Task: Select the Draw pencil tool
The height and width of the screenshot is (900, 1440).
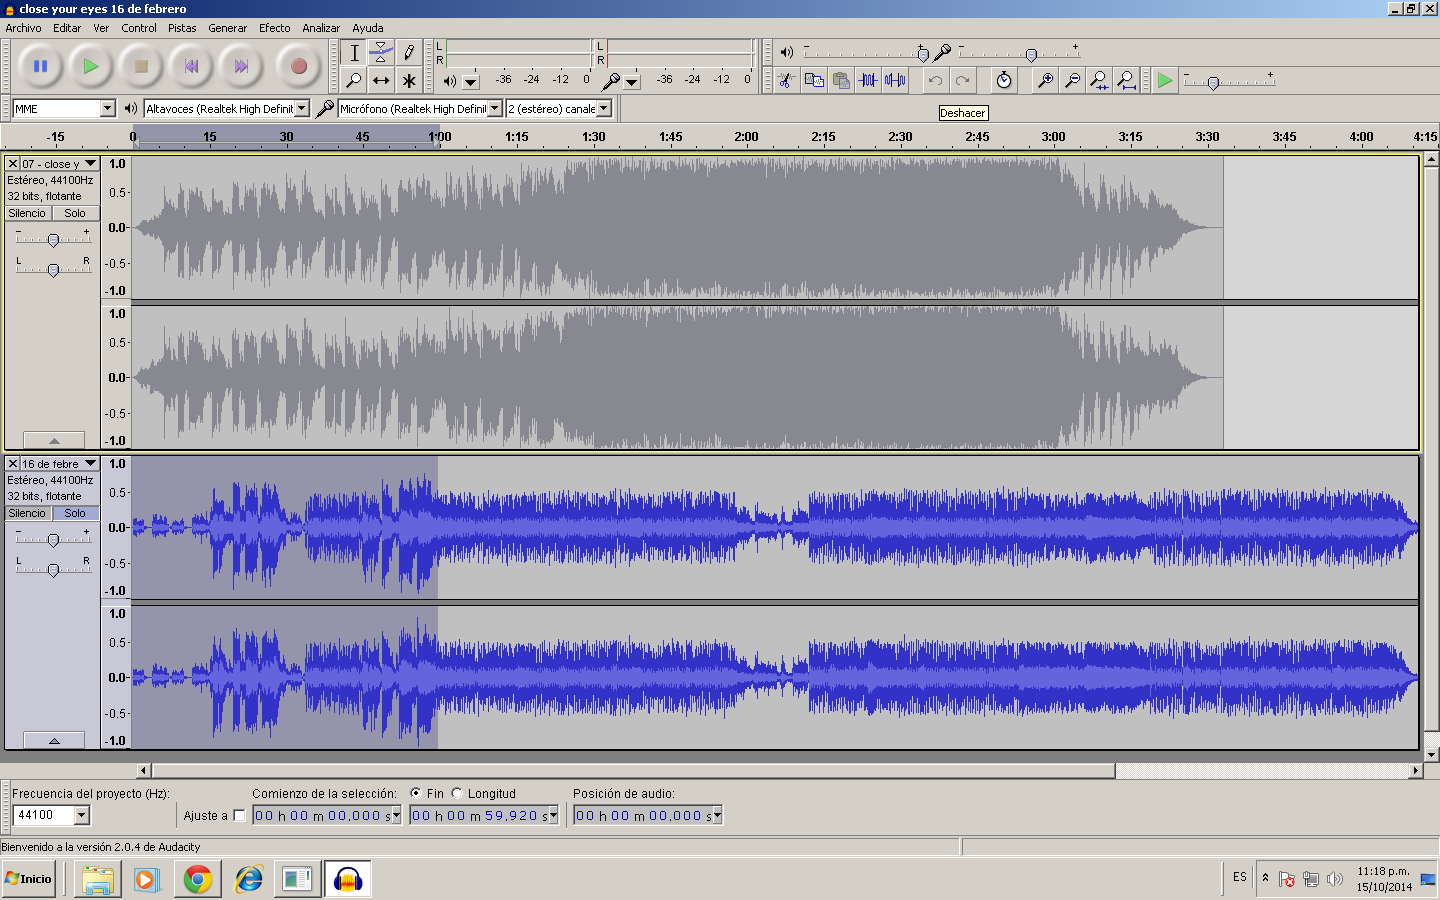Action: [x=408, y=52]
